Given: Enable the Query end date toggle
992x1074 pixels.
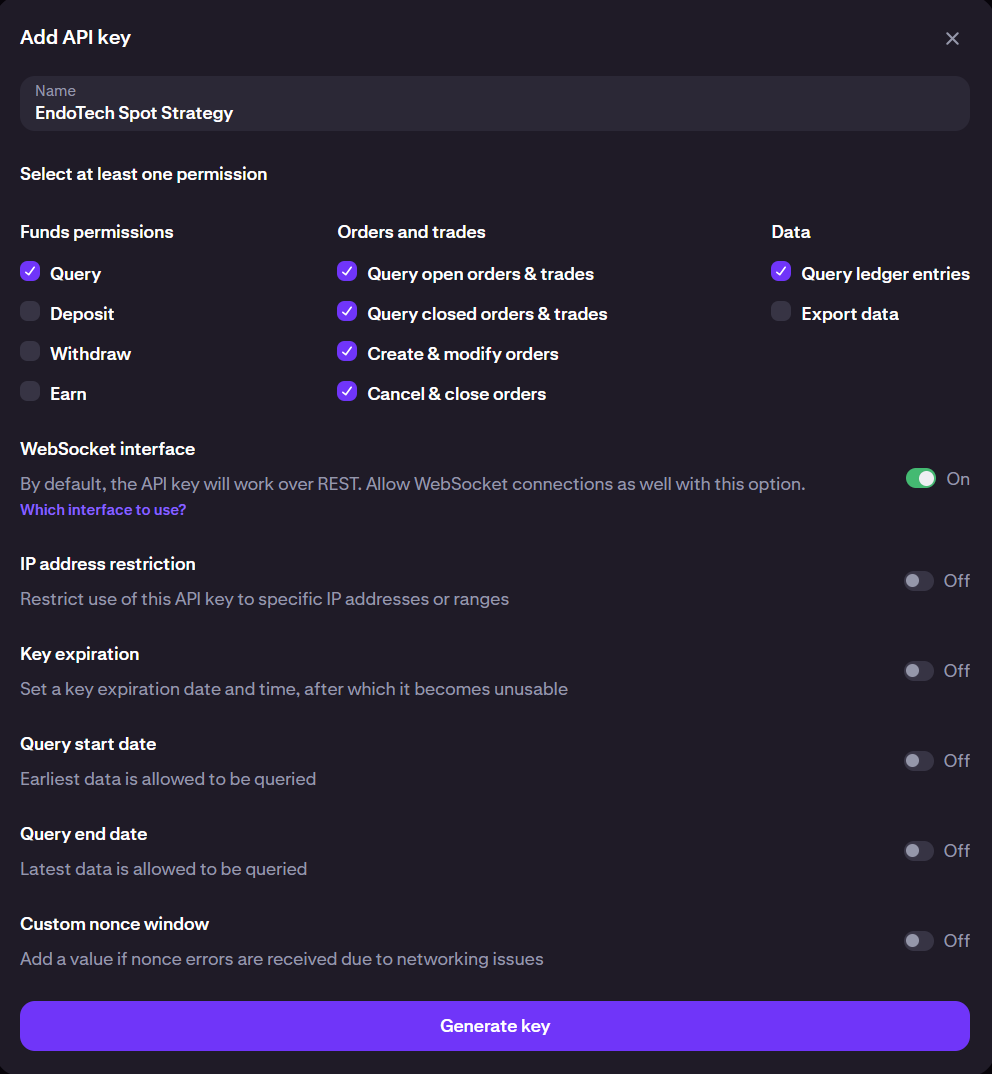Looking at the screenshot, I should coord(918,851).
